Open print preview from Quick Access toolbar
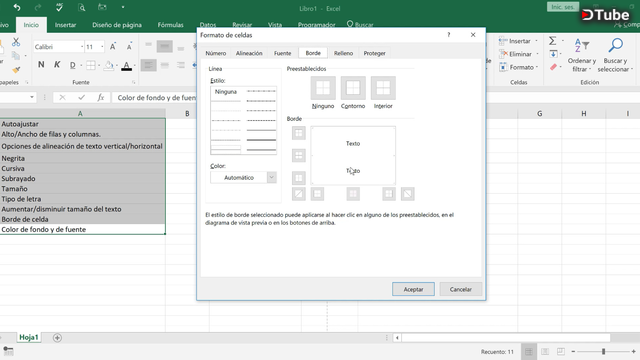The height and width of the screenshot is (360, 640). [82, 7]
